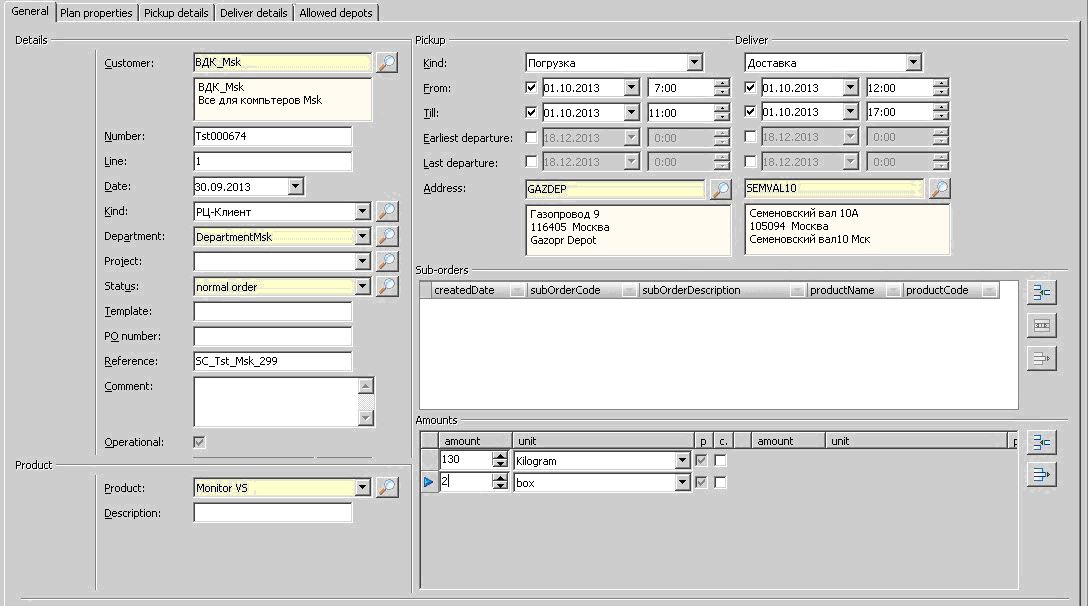1088x606 pixels.
Task: Enable Deliver Last departure checkbox
Action: (x=750, y=161)
